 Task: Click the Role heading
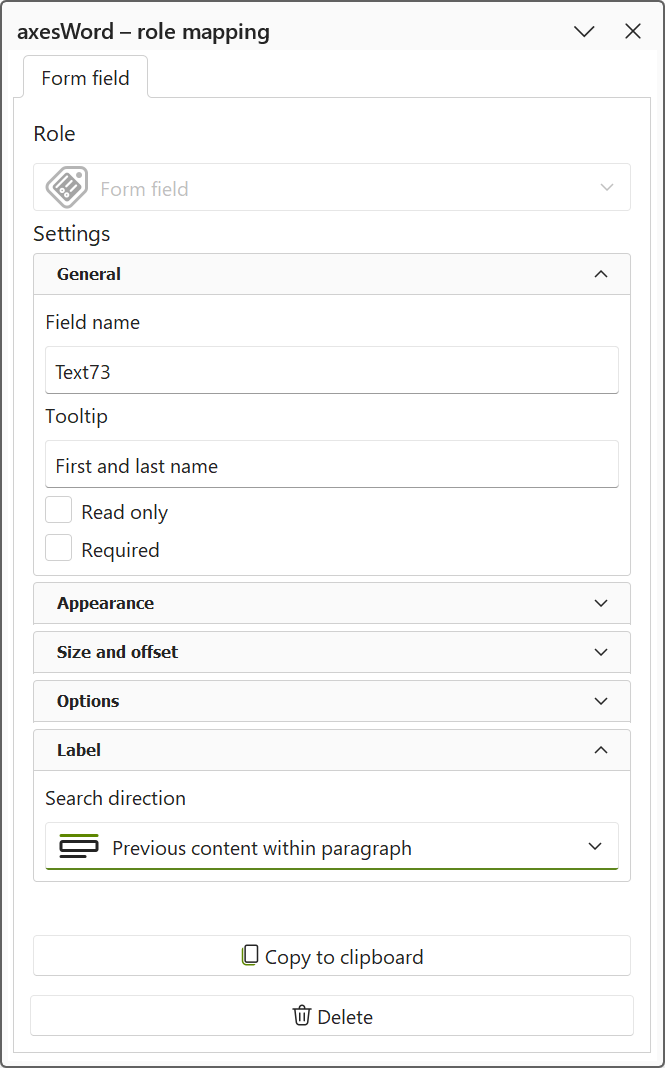click(x=54, y=134)
